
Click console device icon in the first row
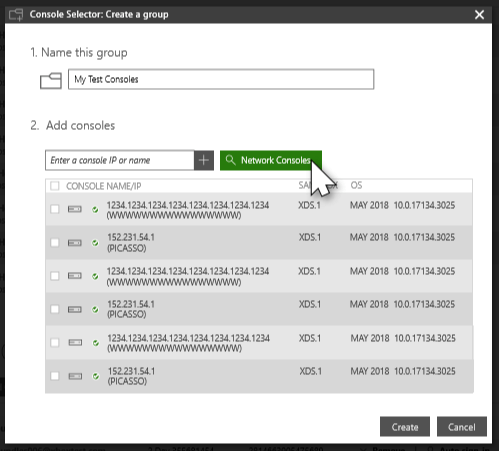coord(75,209)
